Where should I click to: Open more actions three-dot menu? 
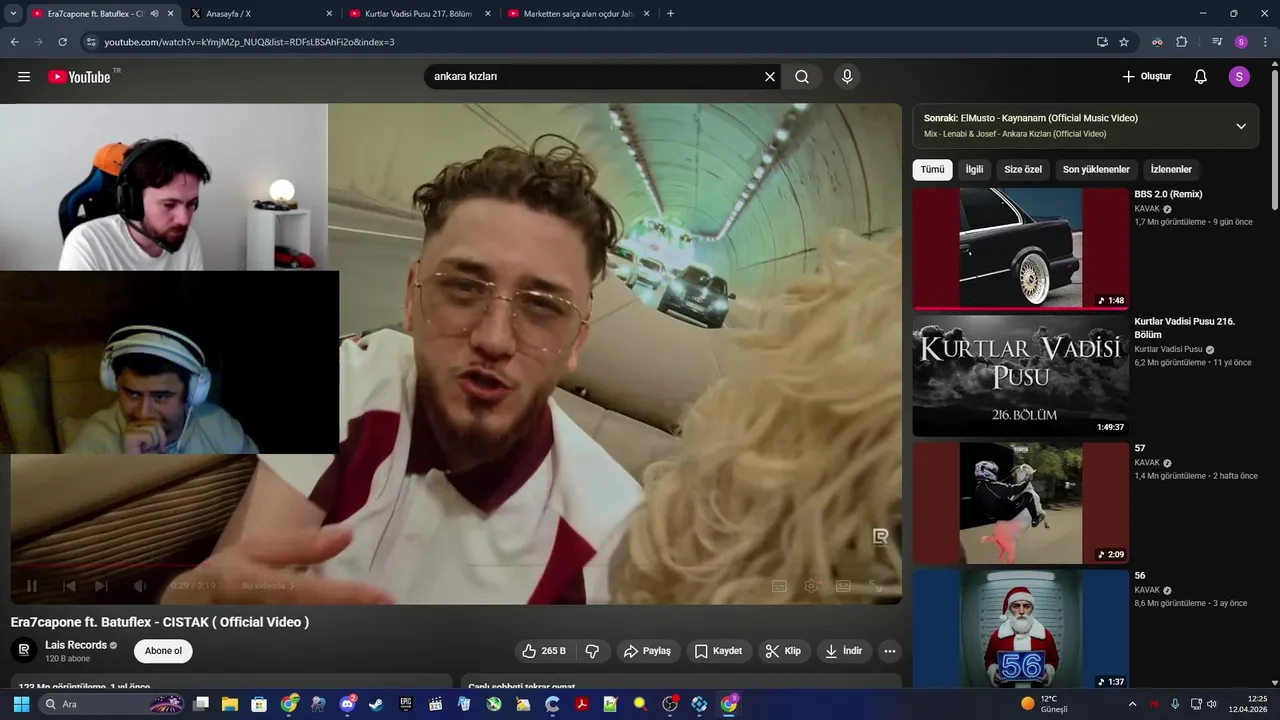tap(889, 651)
